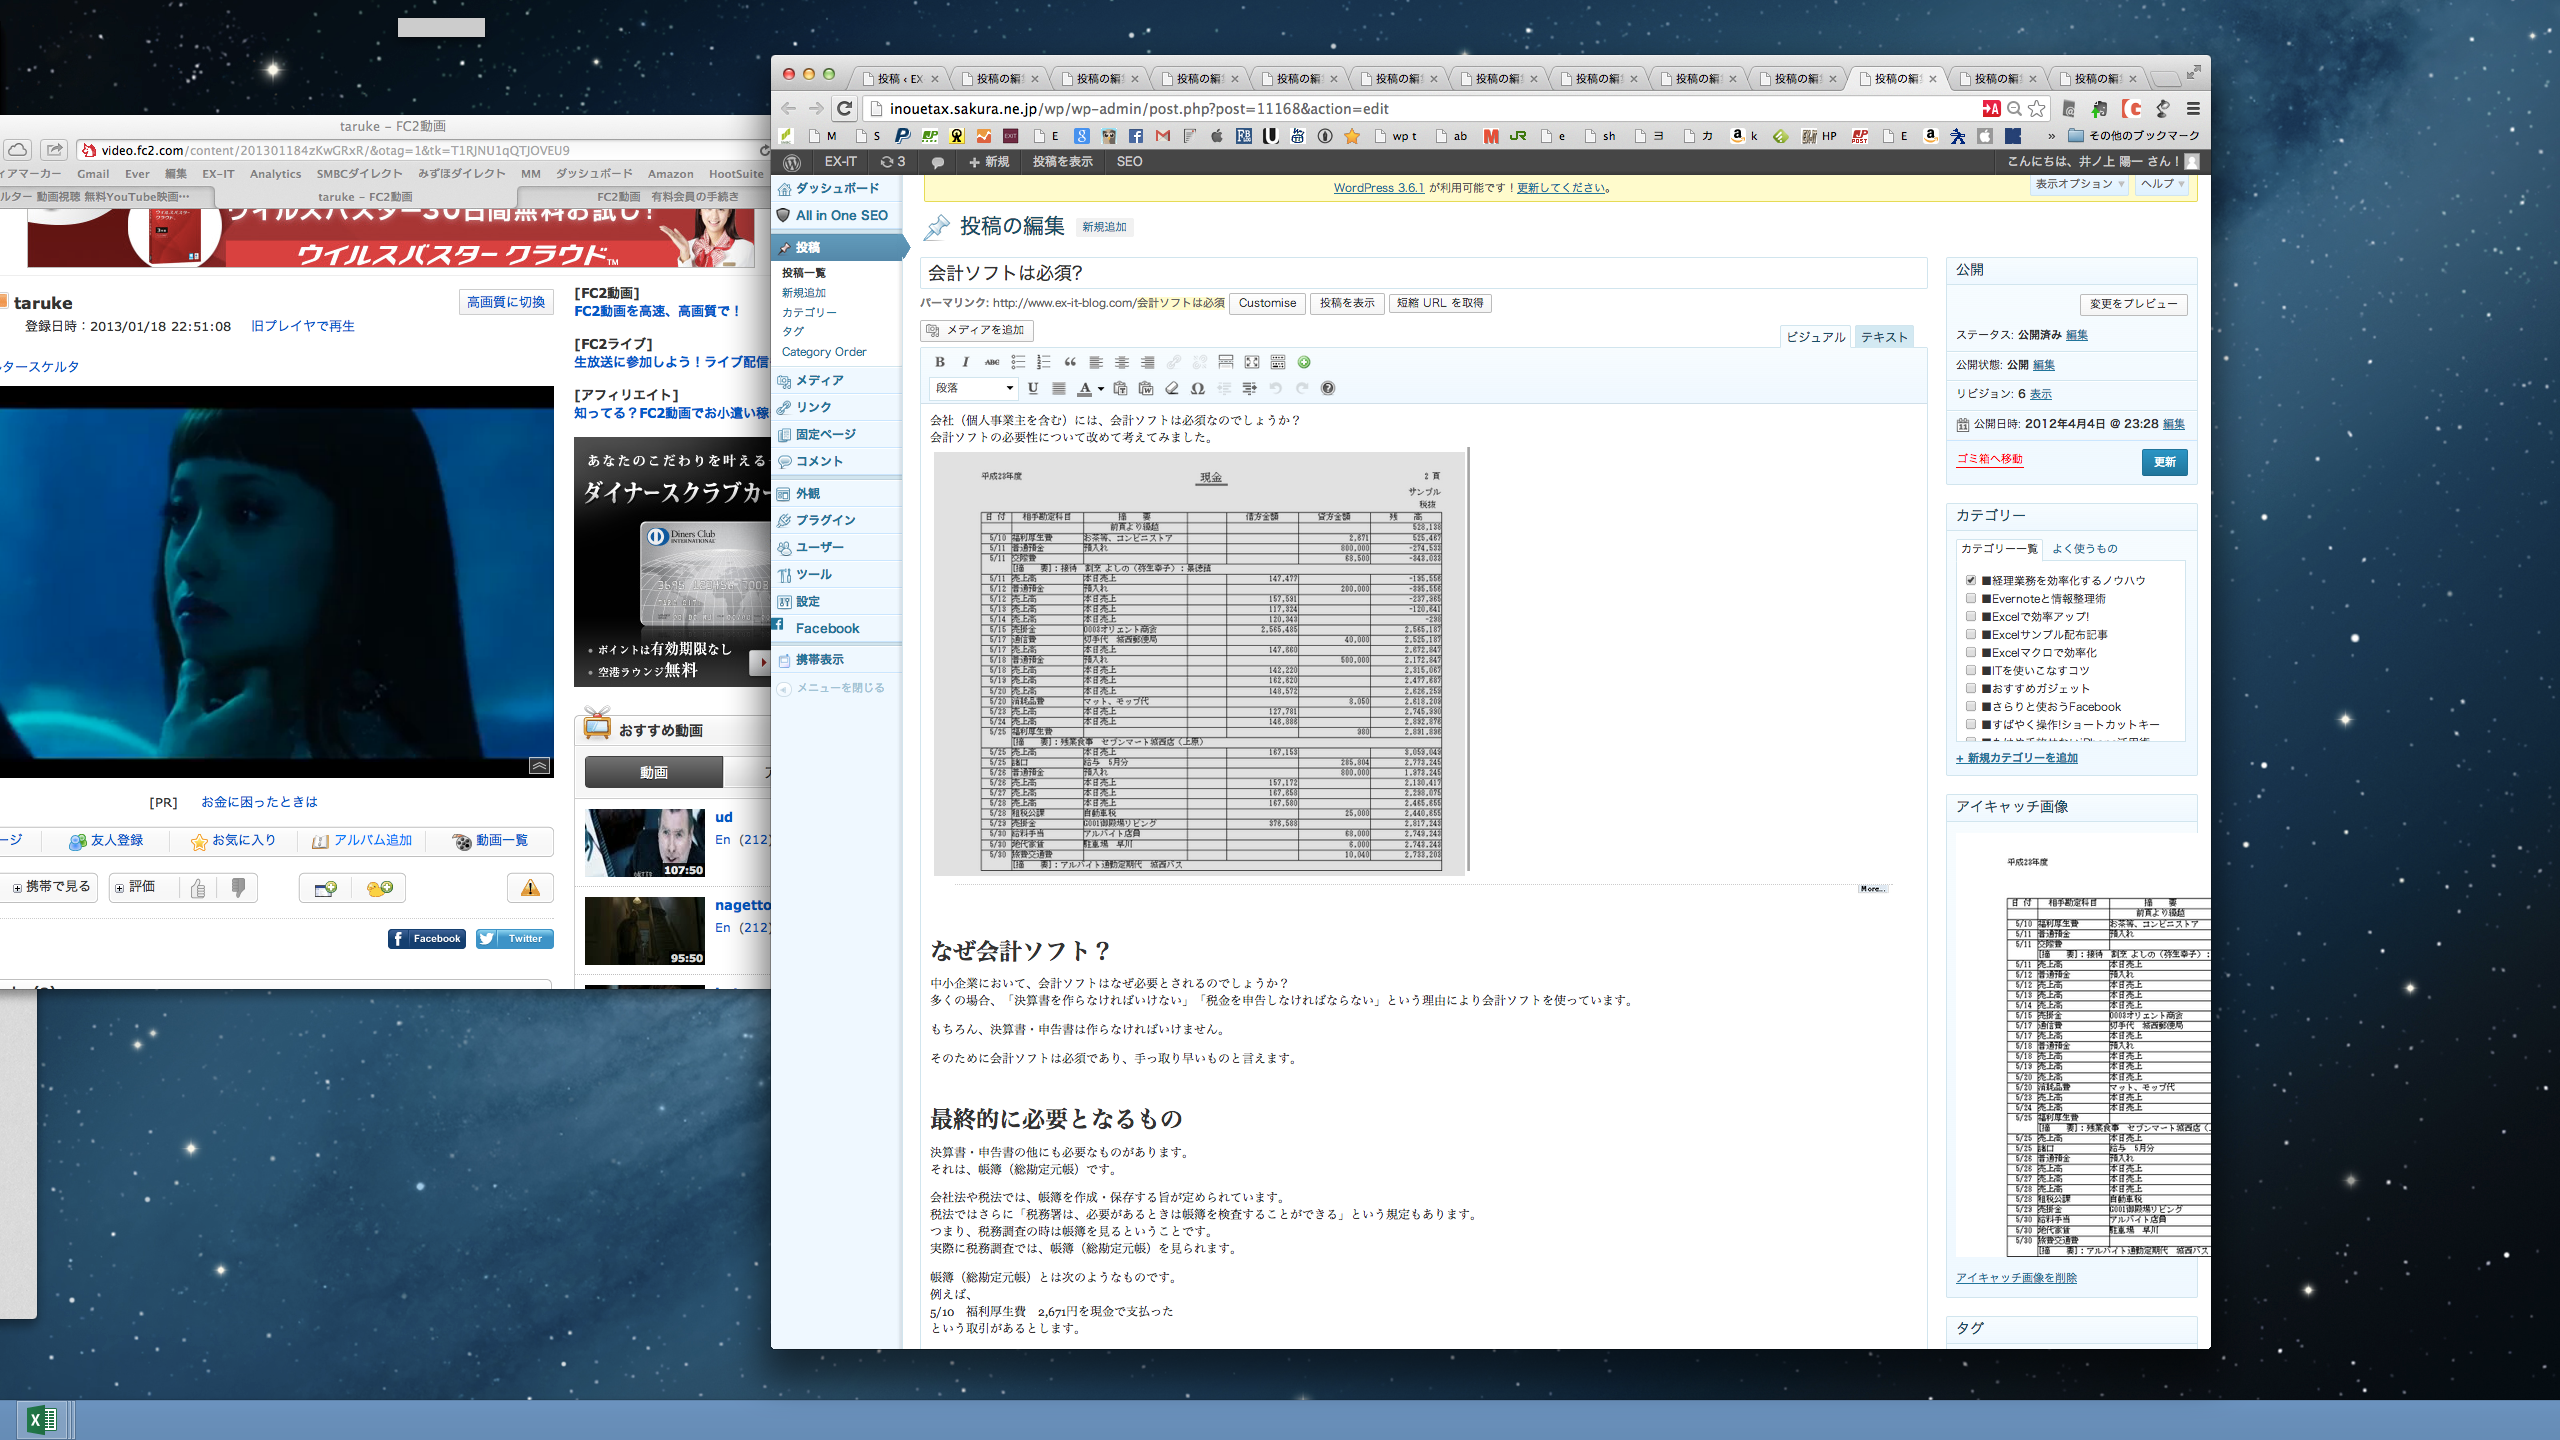Justify text with the full-align icon
Image resolution: width=2560 pixels, height=1440 pixels.
click(1059, 388)
